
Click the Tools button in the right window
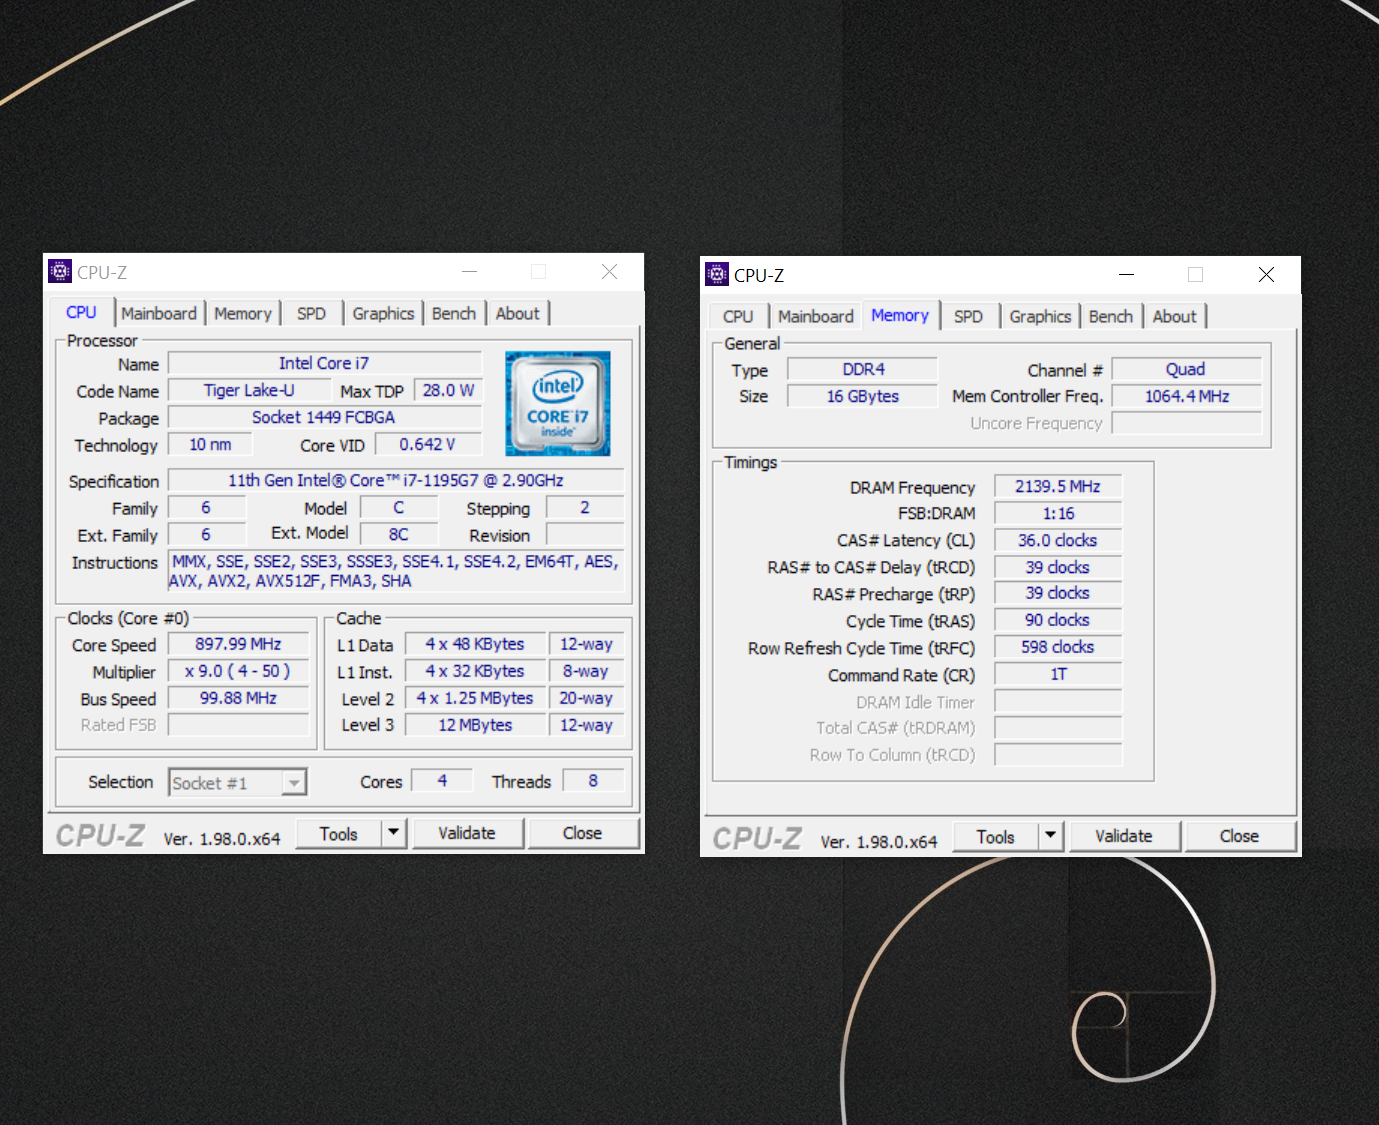996,836
